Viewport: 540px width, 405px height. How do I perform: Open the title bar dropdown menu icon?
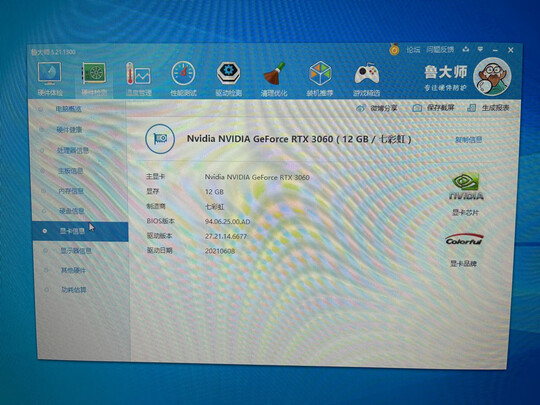pos(480,50)
